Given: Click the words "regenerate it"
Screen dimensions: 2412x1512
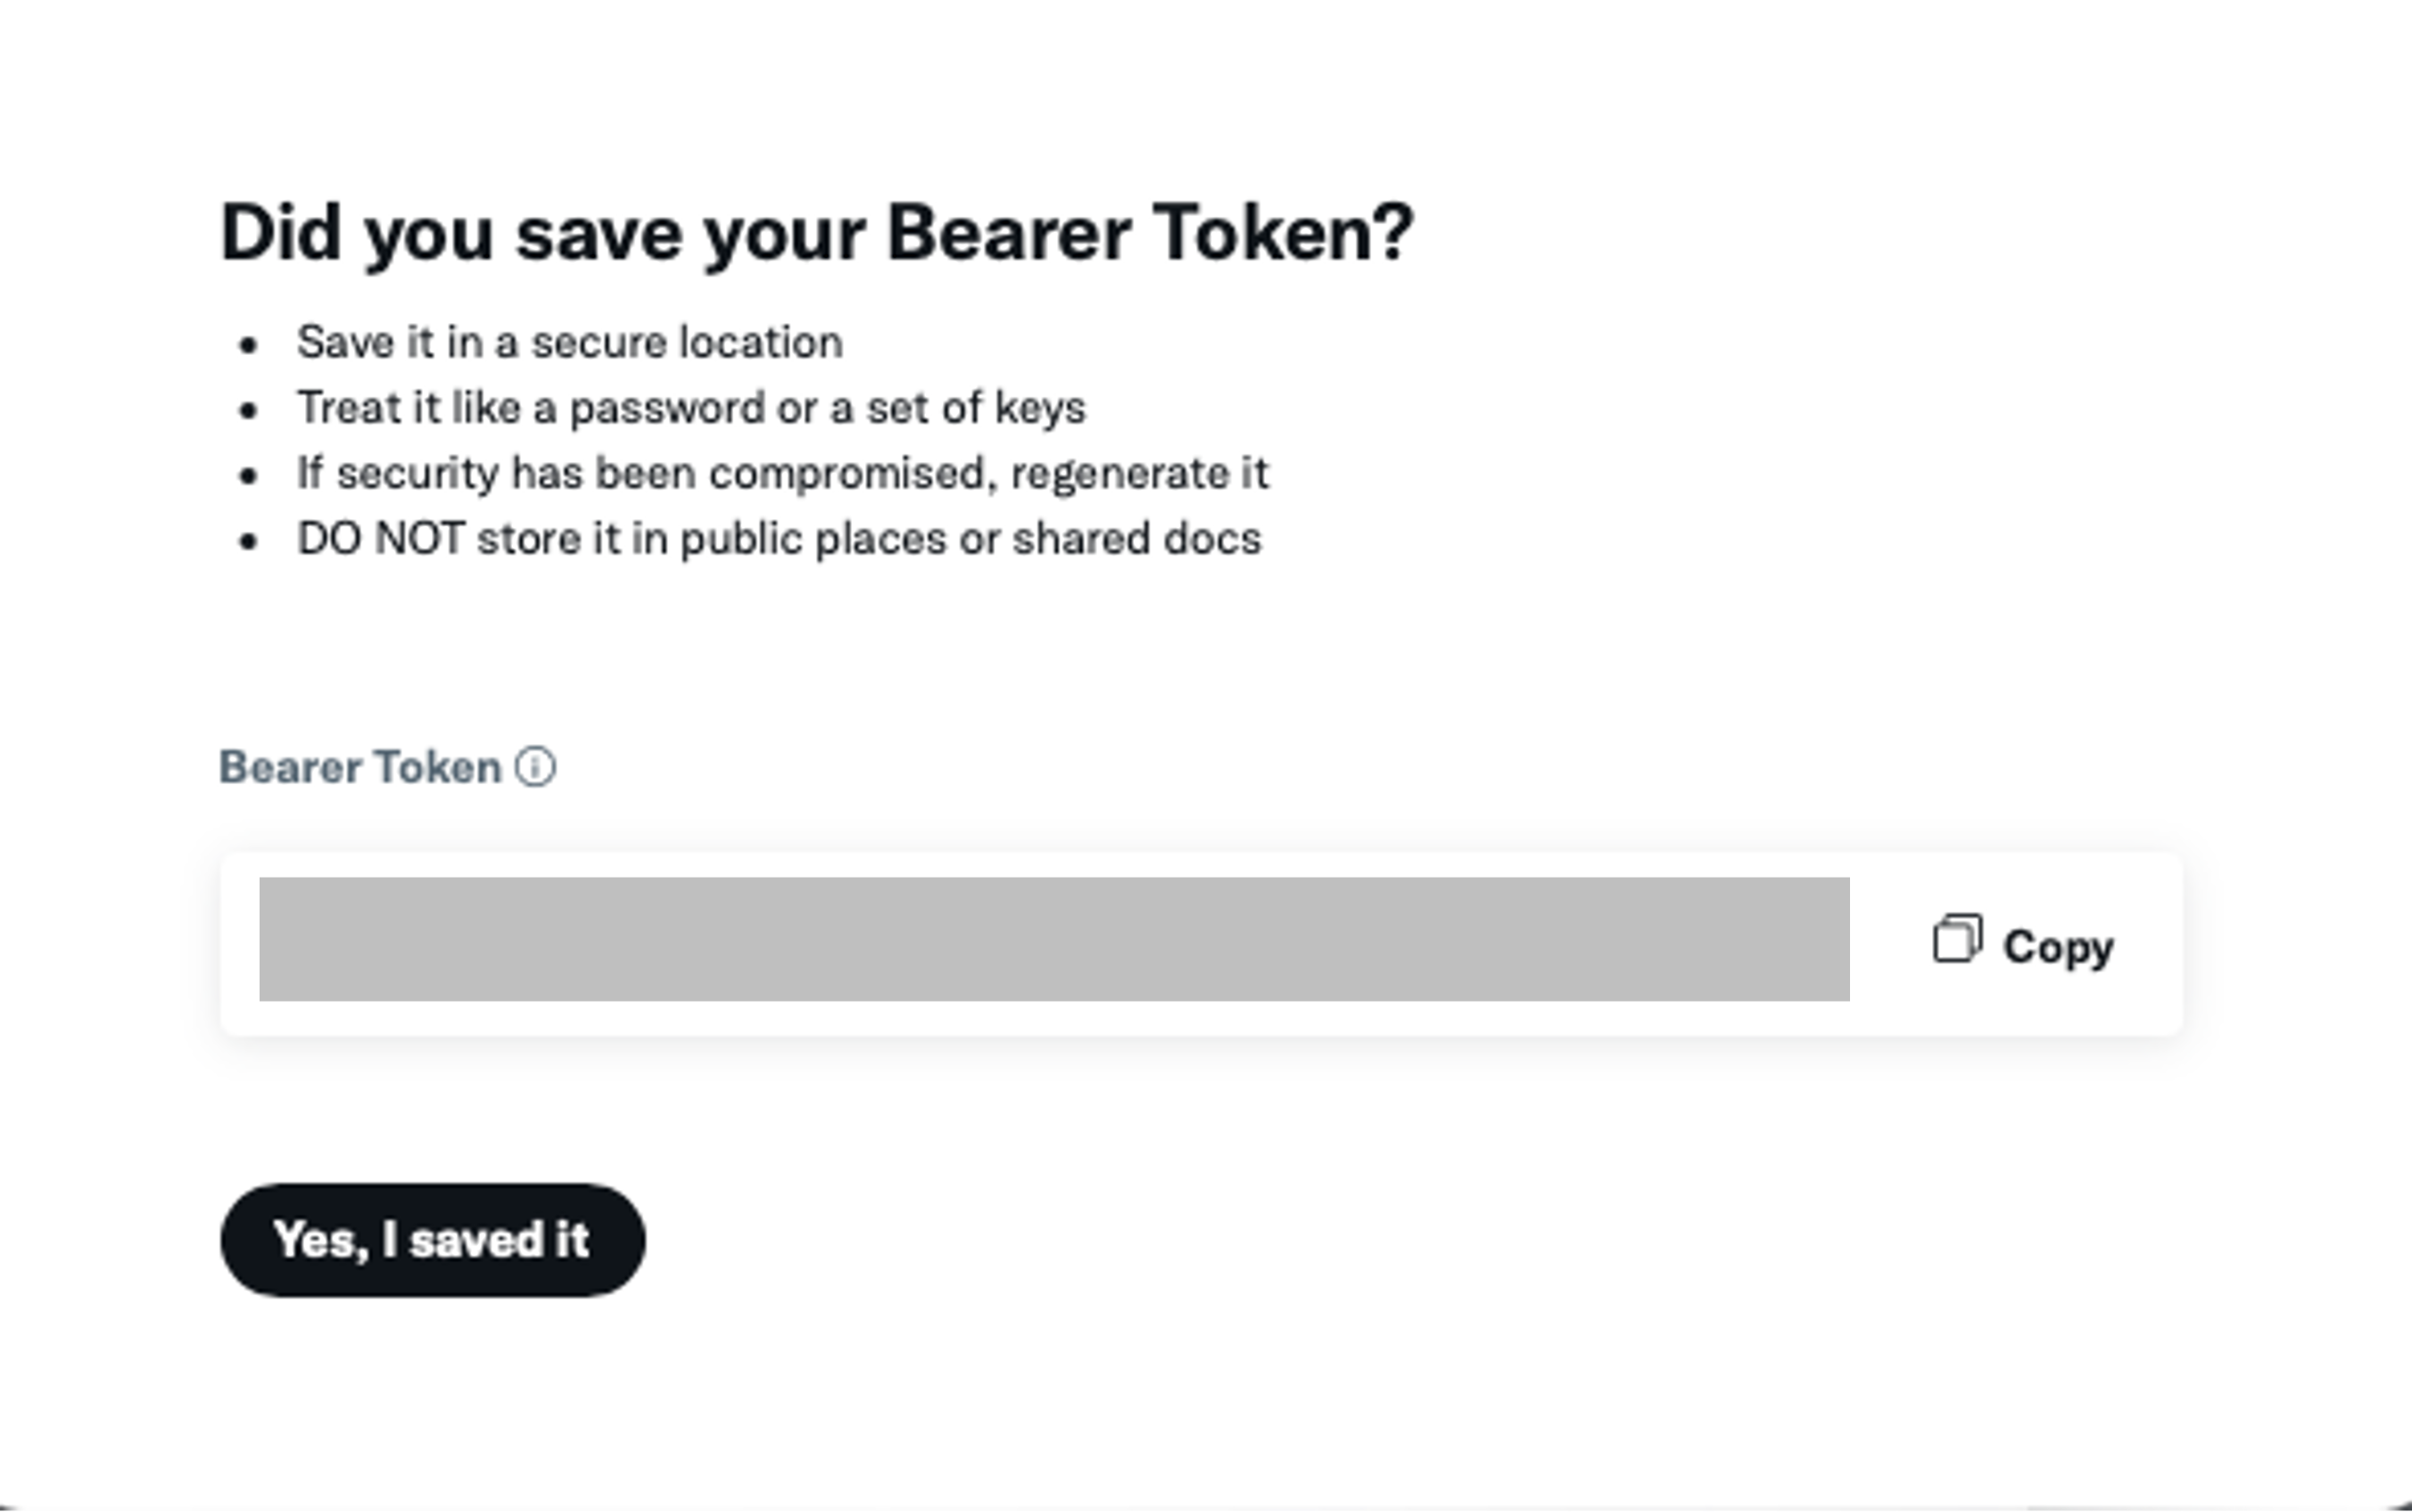Looking at the screenshot, I should coord(1139,474).
